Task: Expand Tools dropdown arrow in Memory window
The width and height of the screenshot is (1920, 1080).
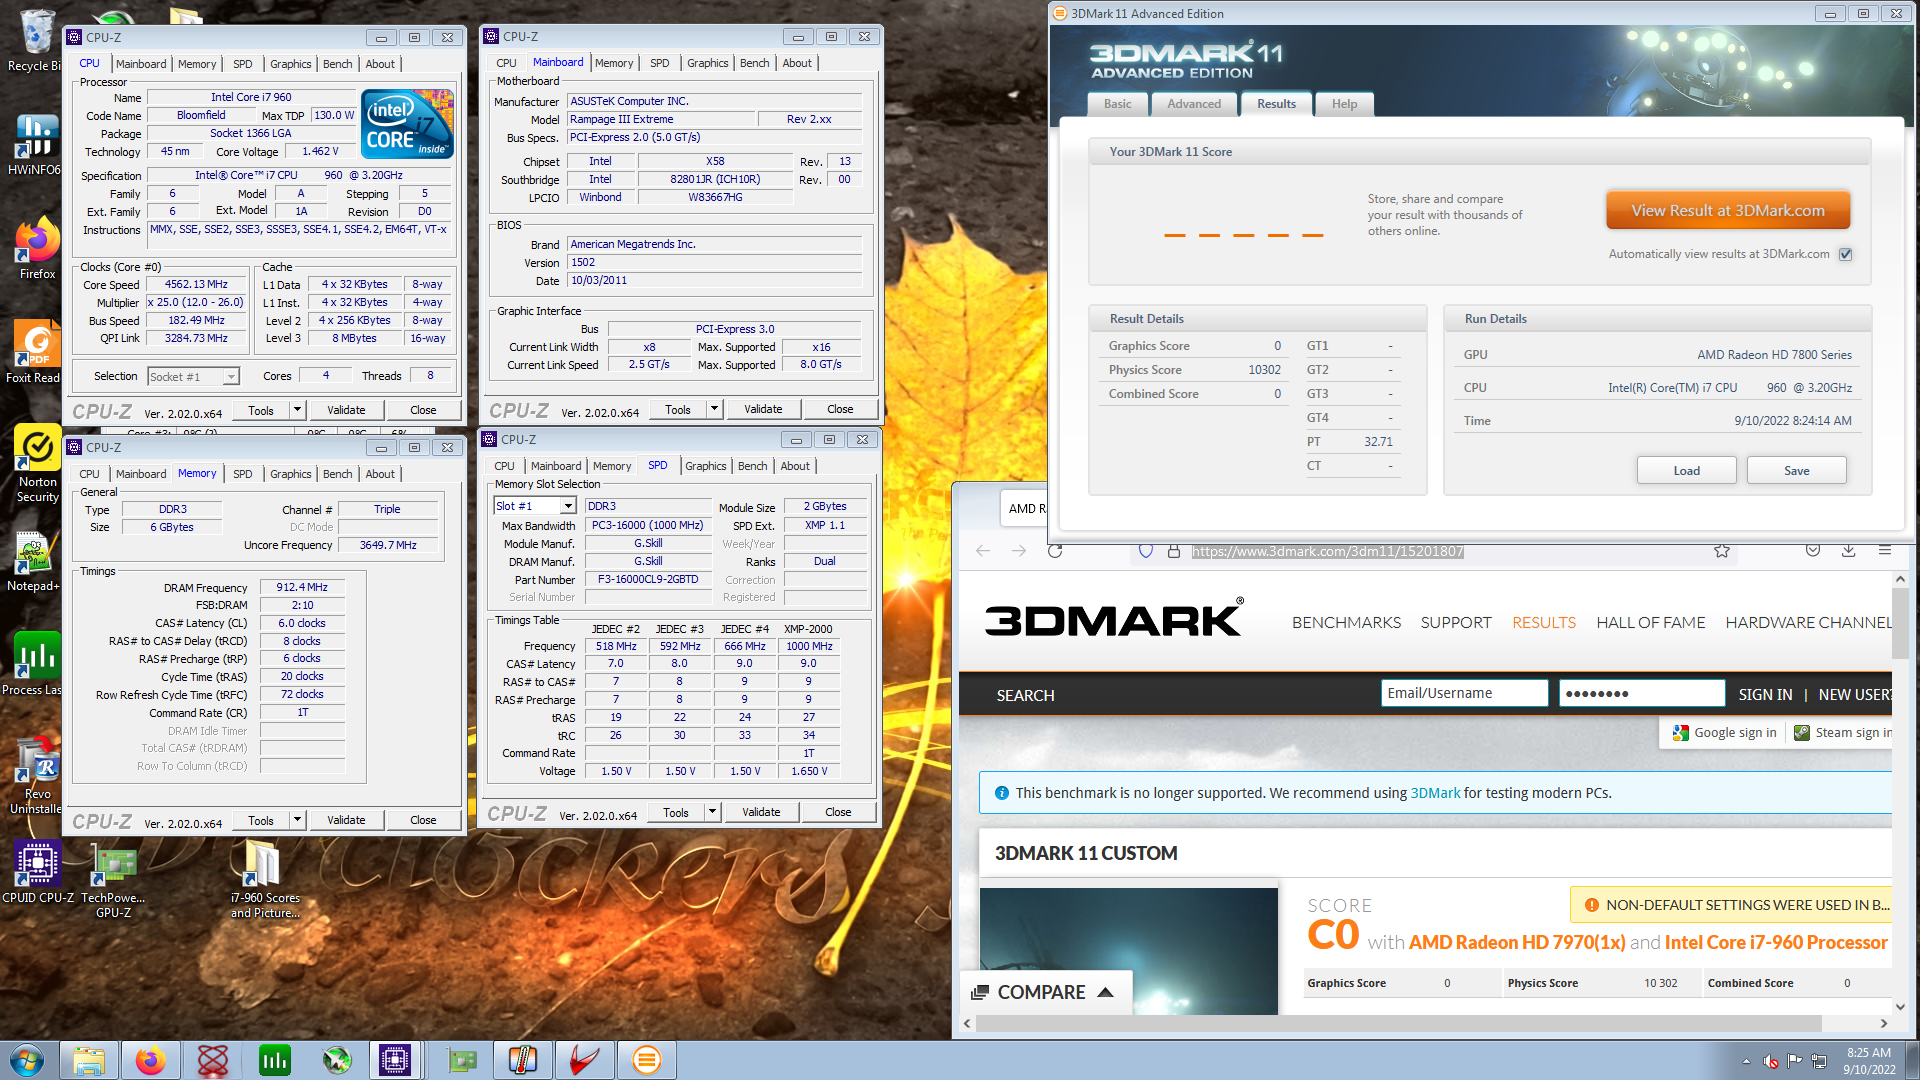Action: click(x=297, y=820)
